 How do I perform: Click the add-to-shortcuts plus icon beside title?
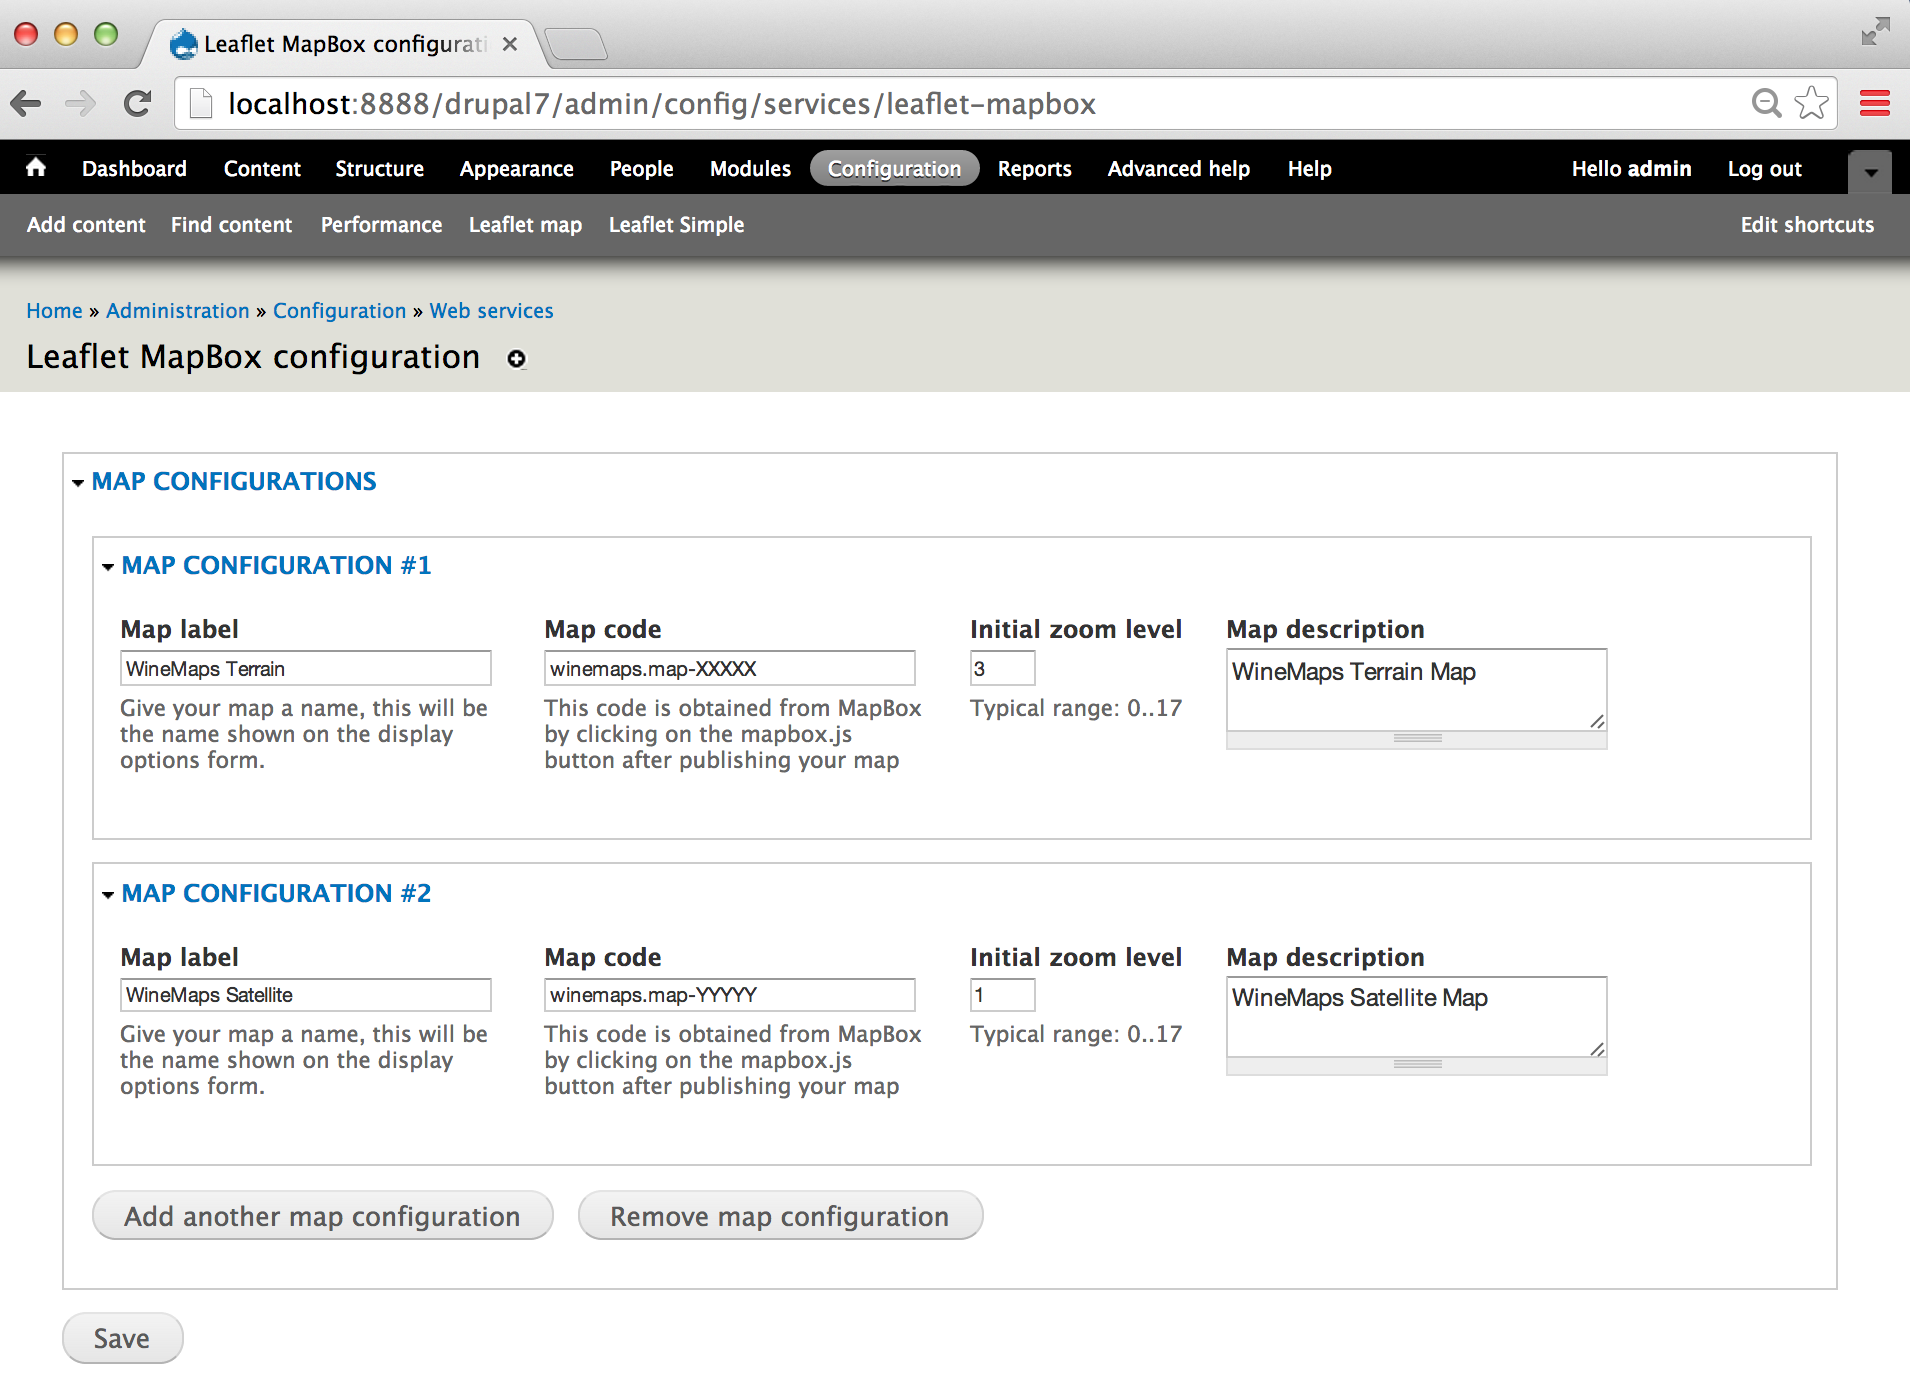(x=516, y=359)
